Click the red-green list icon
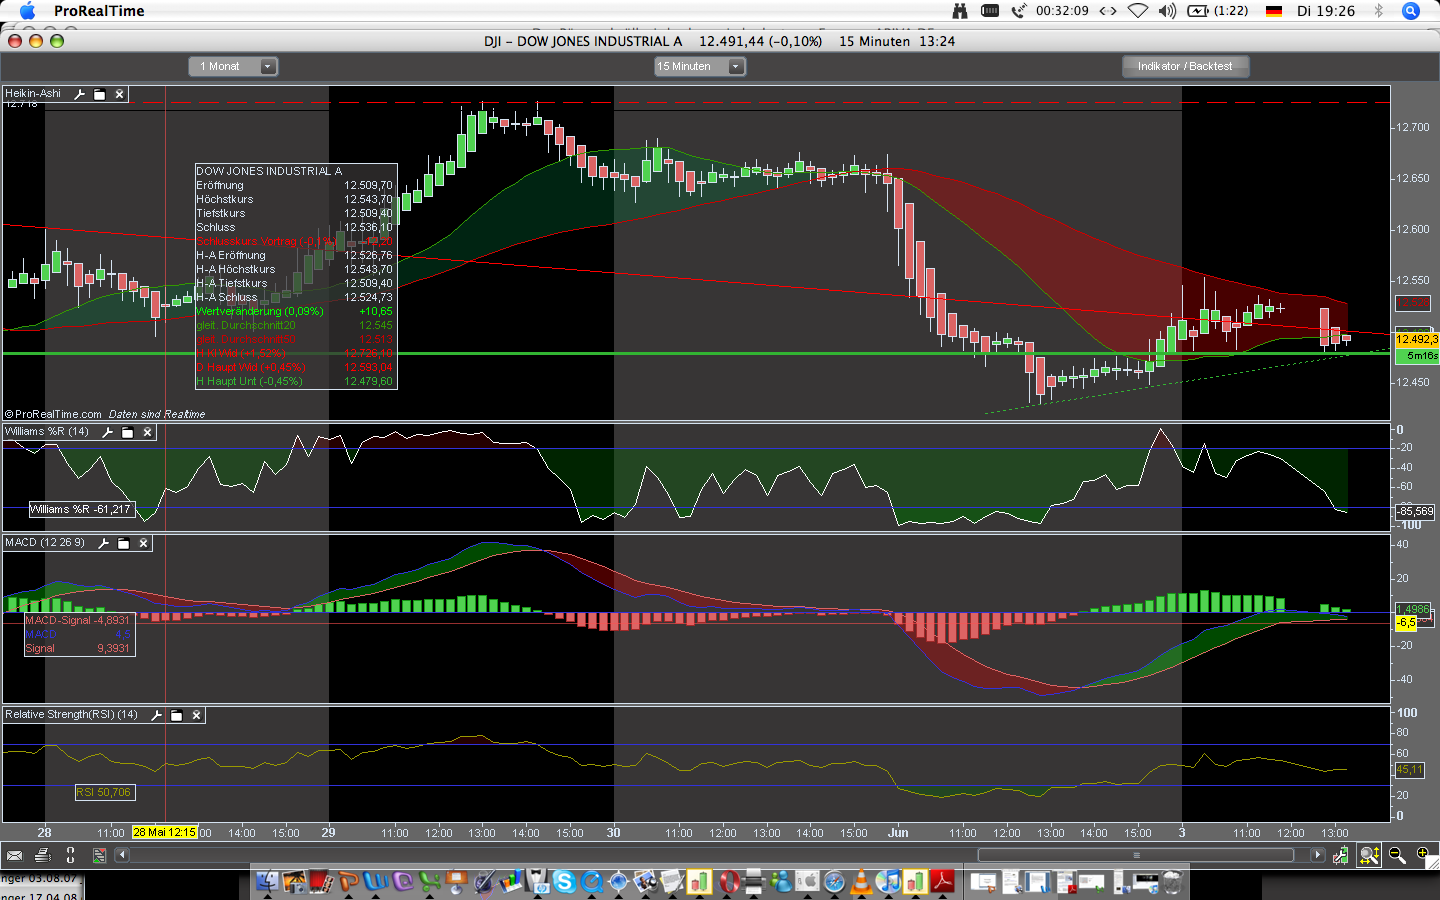Viewport: 1440px width, 900px height. coord(99,855)
